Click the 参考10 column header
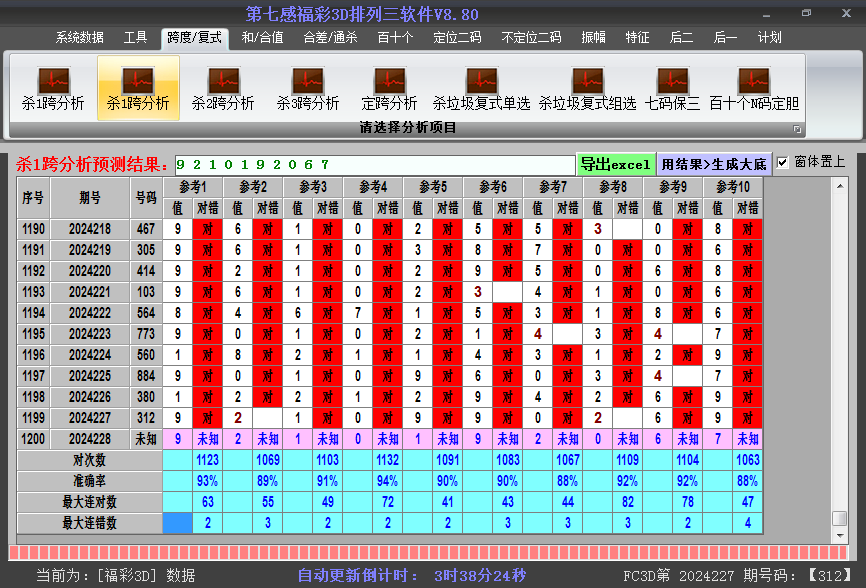This screenshot has width=866, height=588. (x=733, y=187)
